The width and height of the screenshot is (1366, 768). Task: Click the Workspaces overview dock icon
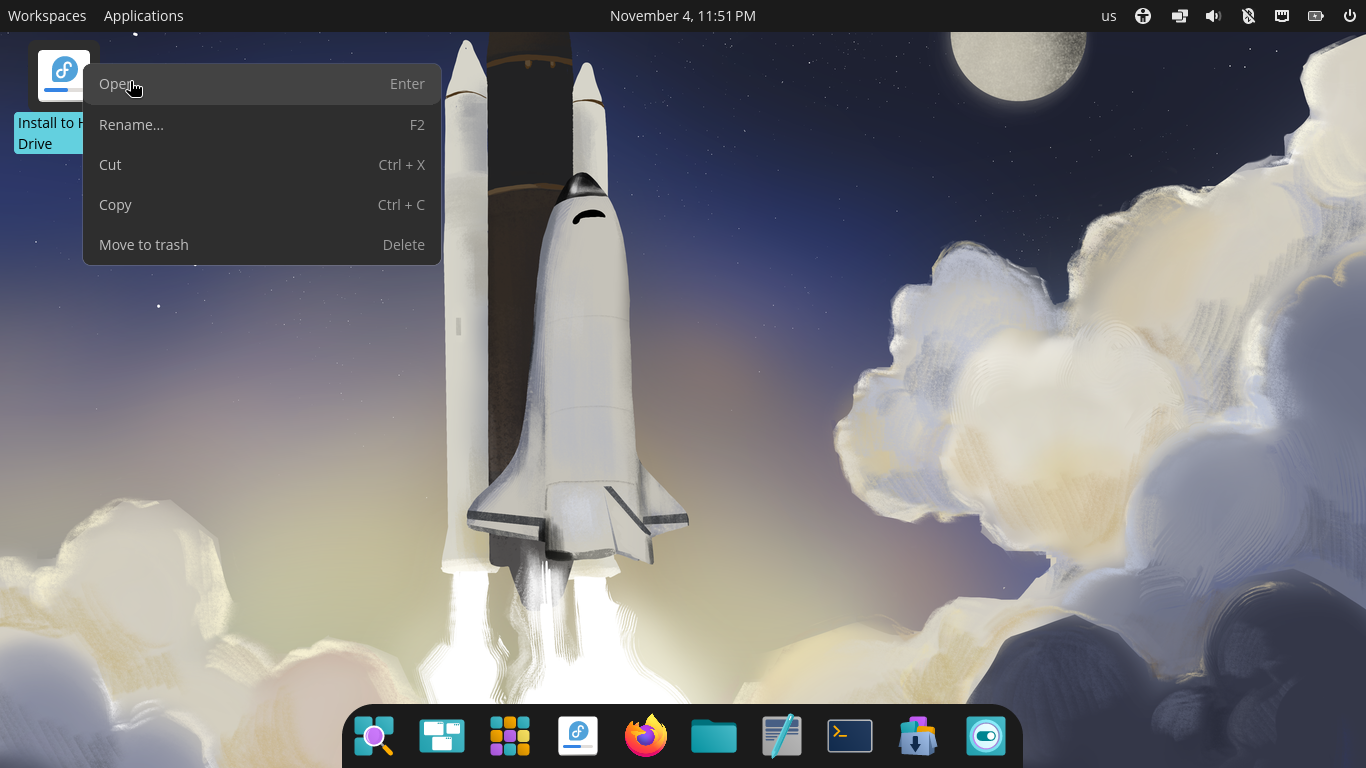(x=442, y=736)
